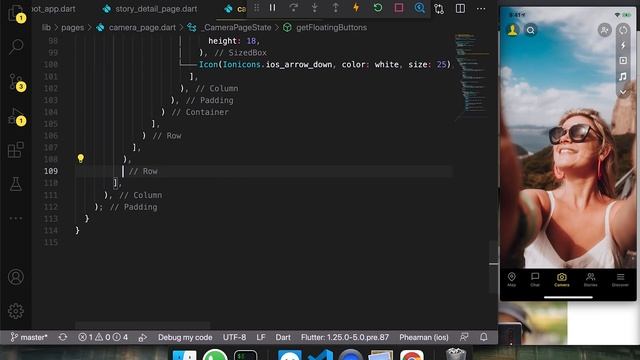Open the Manage settings gear

coord(16,311)
